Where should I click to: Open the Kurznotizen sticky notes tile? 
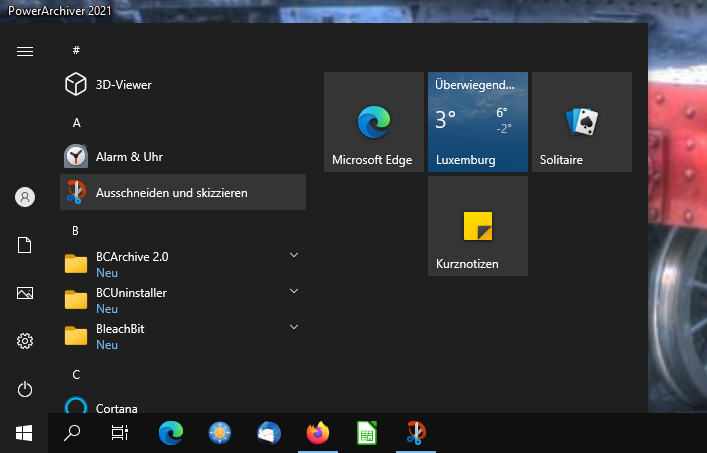click(478, 226)
